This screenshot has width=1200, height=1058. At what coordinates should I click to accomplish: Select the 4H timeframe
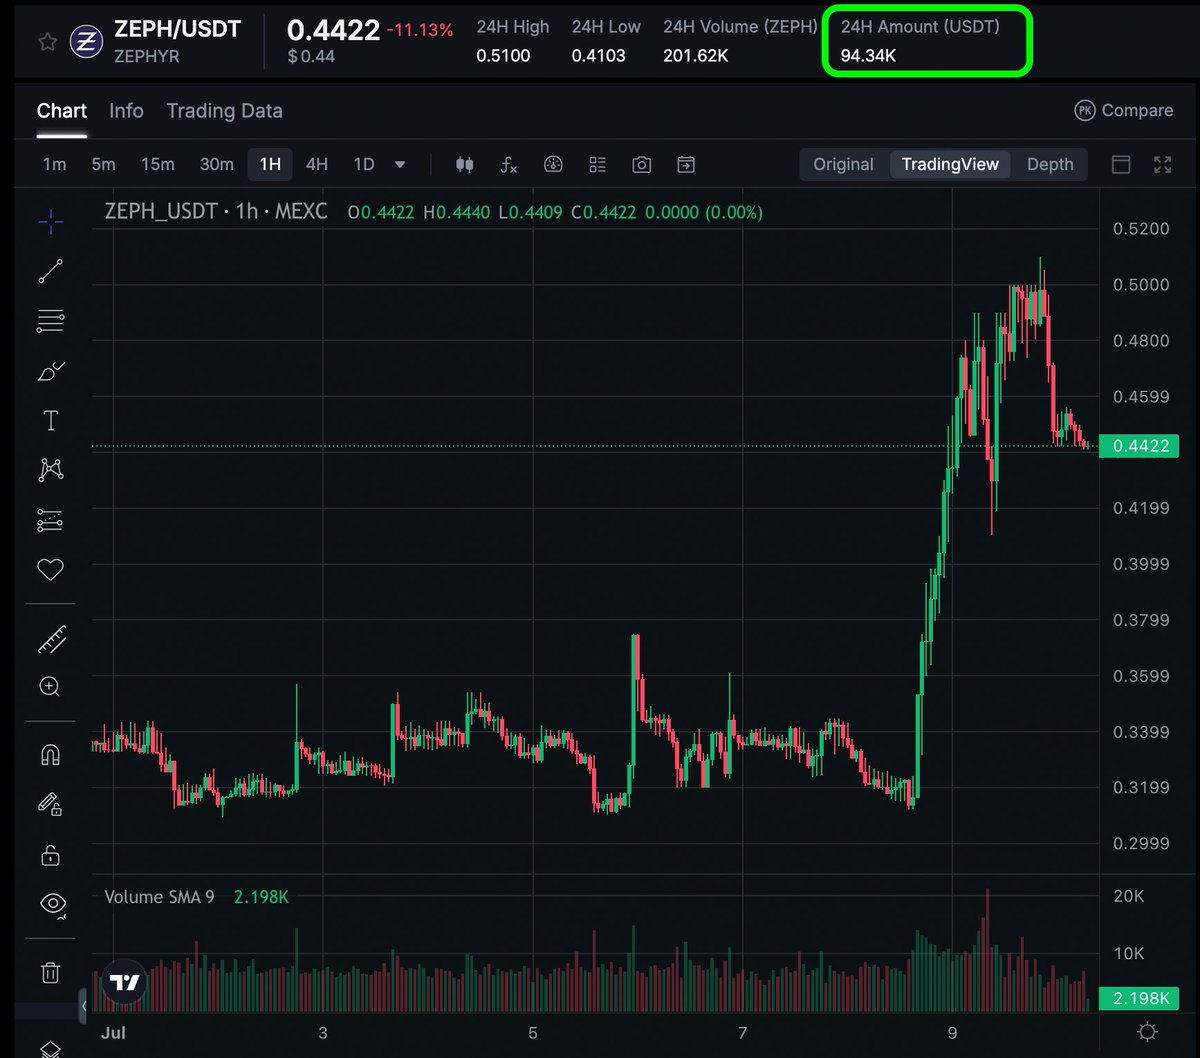[316, 165]
